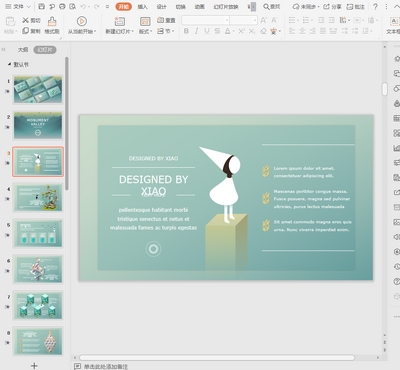
Task: Open the bullet list dropdown arrow
Action: coord(297,20)
